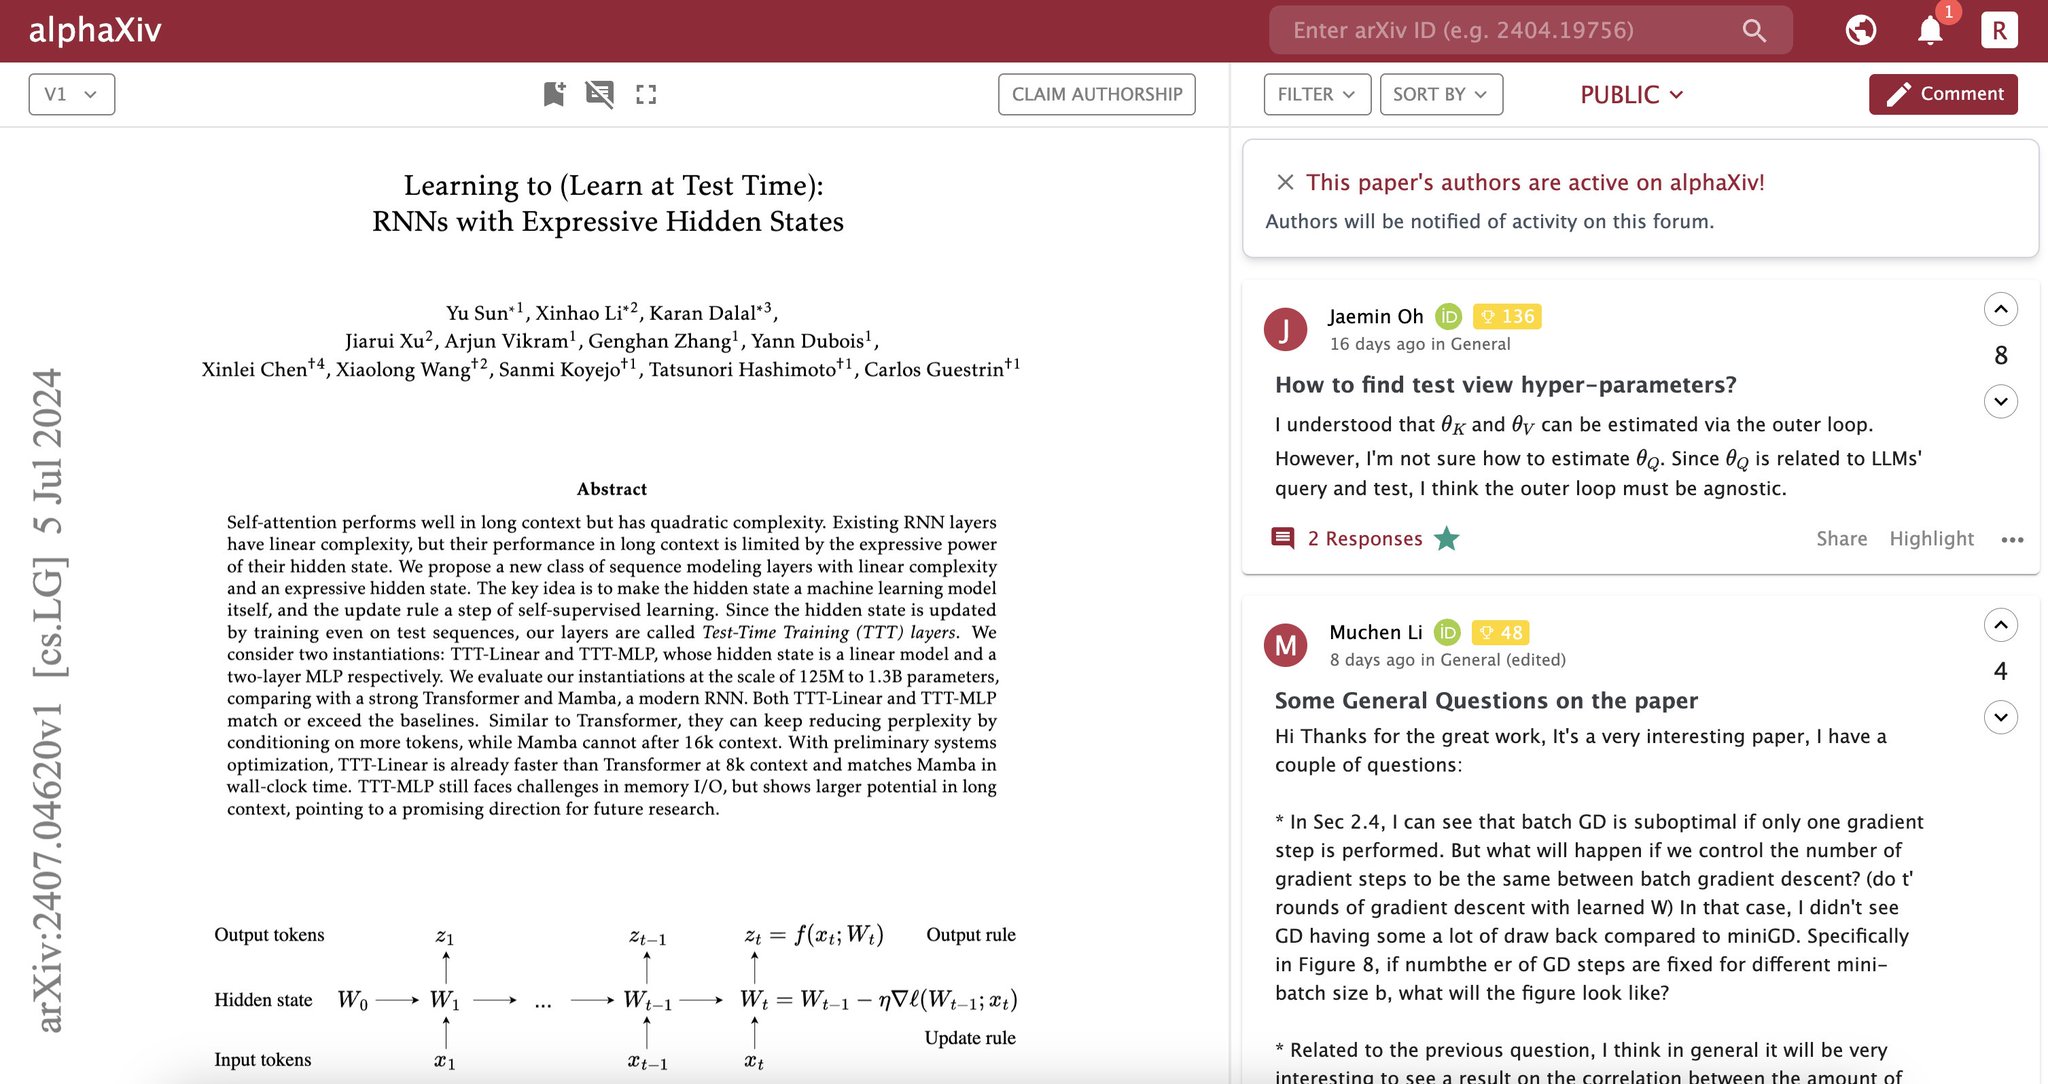Viewport: 2048px width, 1084px height.
Task: Click '8 days ago in General (edited)' timestamp
Action: pyautogui.click(x=1448, y=660)
